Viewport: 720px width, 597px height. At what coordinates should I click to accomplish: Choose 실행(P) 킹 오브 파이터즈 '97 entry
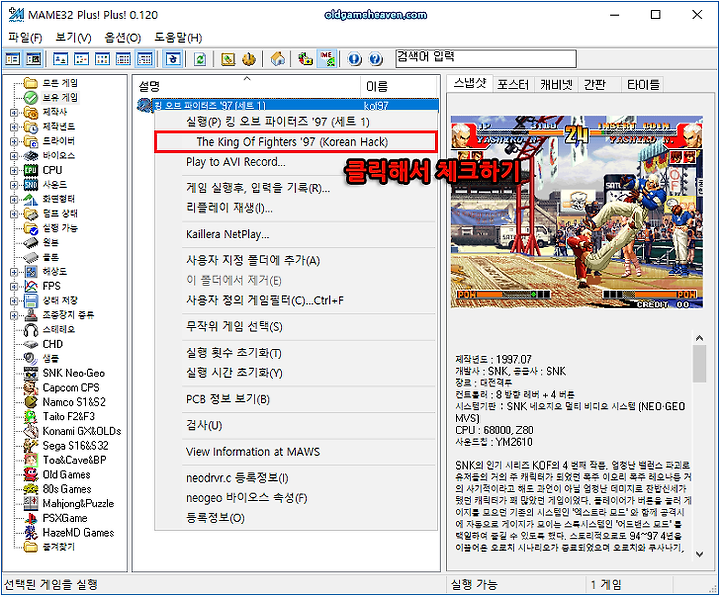[x=296, y=122]
